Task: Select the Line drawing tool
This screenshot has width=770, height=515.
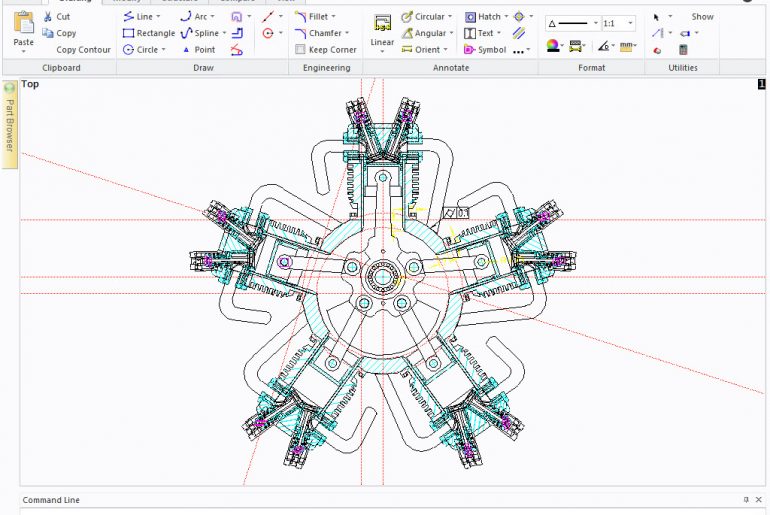Action: 137,17
